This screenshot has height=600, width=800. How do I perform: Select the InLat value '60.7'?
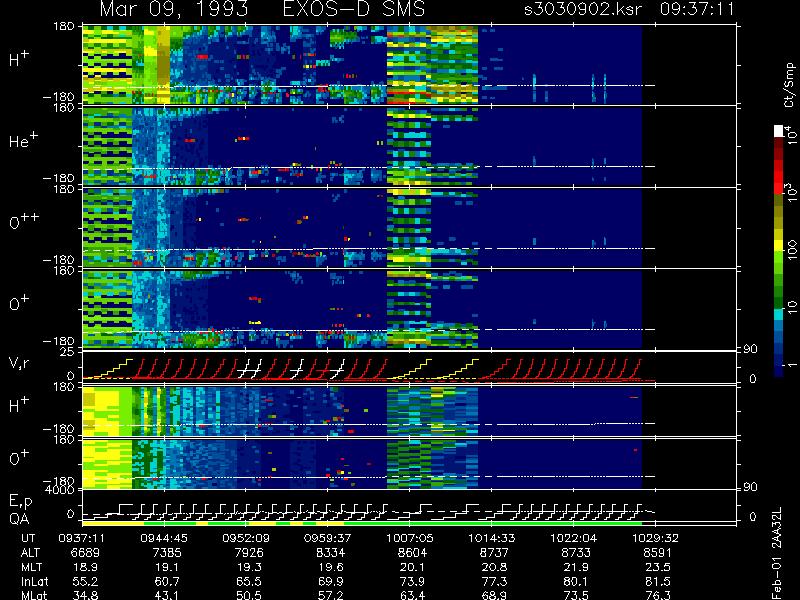click(x=167, y=581)
